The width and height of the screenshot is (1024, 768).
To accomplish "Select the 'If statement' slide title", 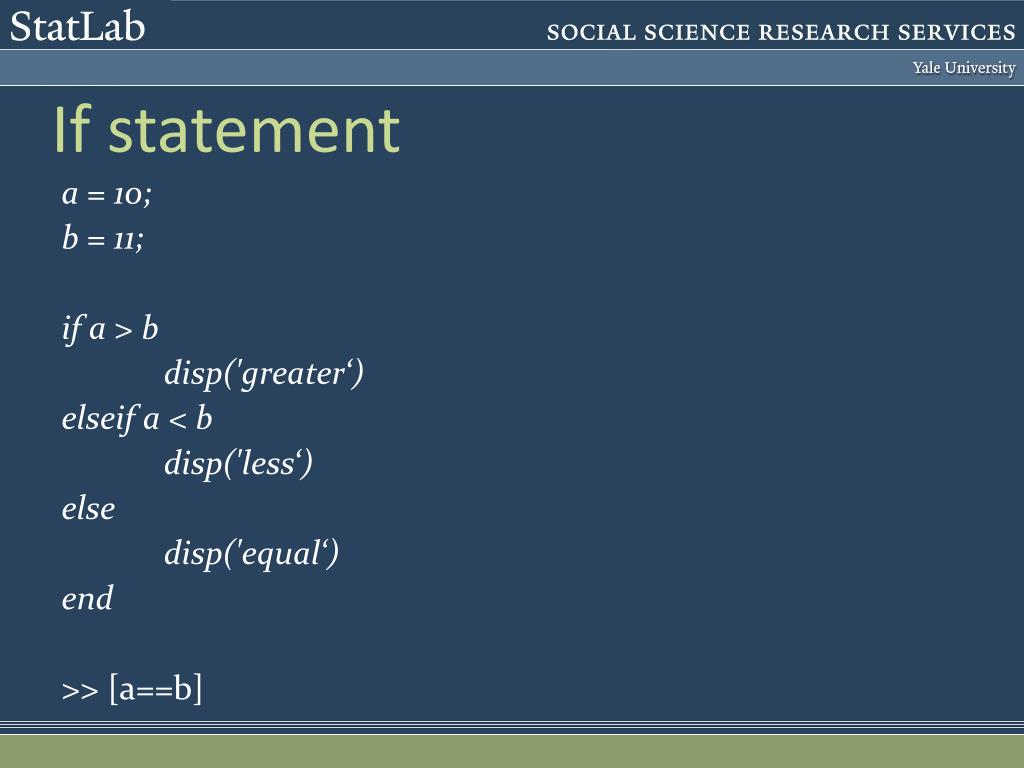I will click(226, 130).
